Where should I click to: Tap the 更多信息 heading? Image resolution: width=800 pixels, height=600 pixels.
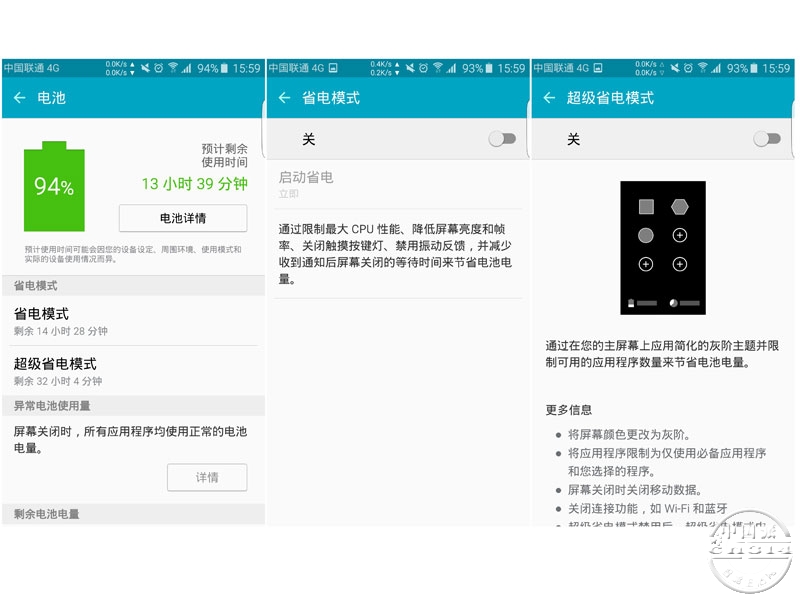569,410
